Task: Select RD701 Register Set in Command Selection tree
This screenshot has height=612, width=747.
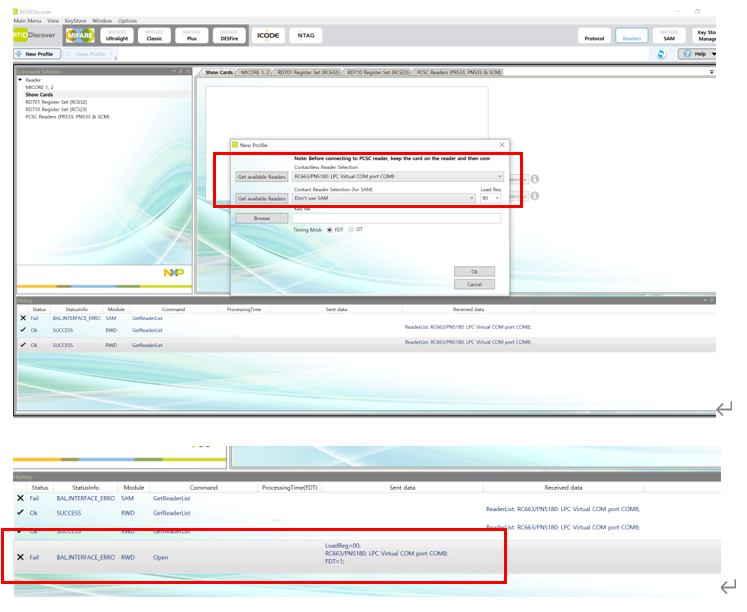Action: pos(56,102)
